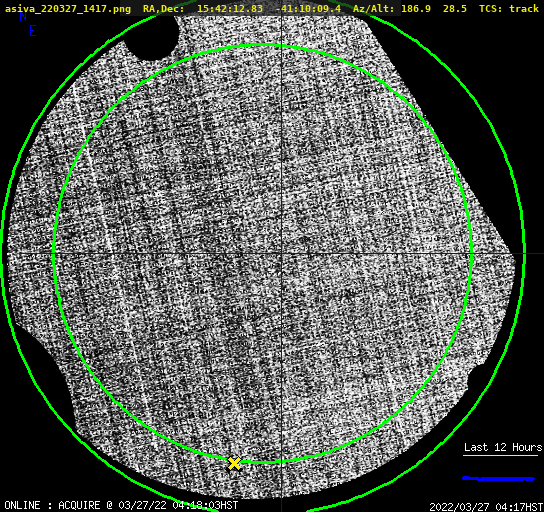Click the right ascension value 15:42:12.83
Viewport: 544px width, 512px height.
[x=230, y=8]
